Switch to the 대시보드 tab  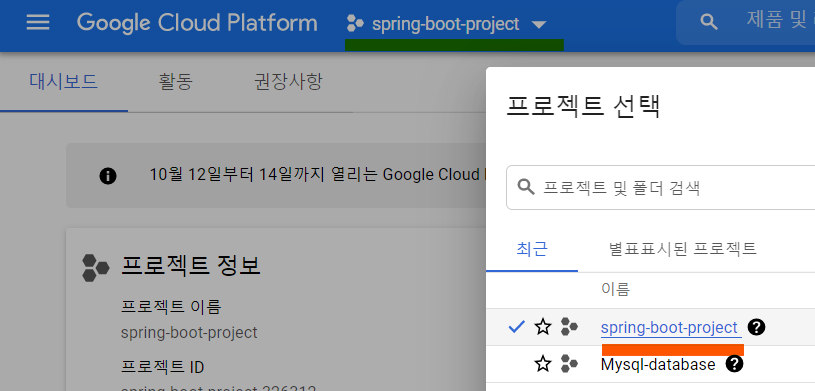coord(63,82)
